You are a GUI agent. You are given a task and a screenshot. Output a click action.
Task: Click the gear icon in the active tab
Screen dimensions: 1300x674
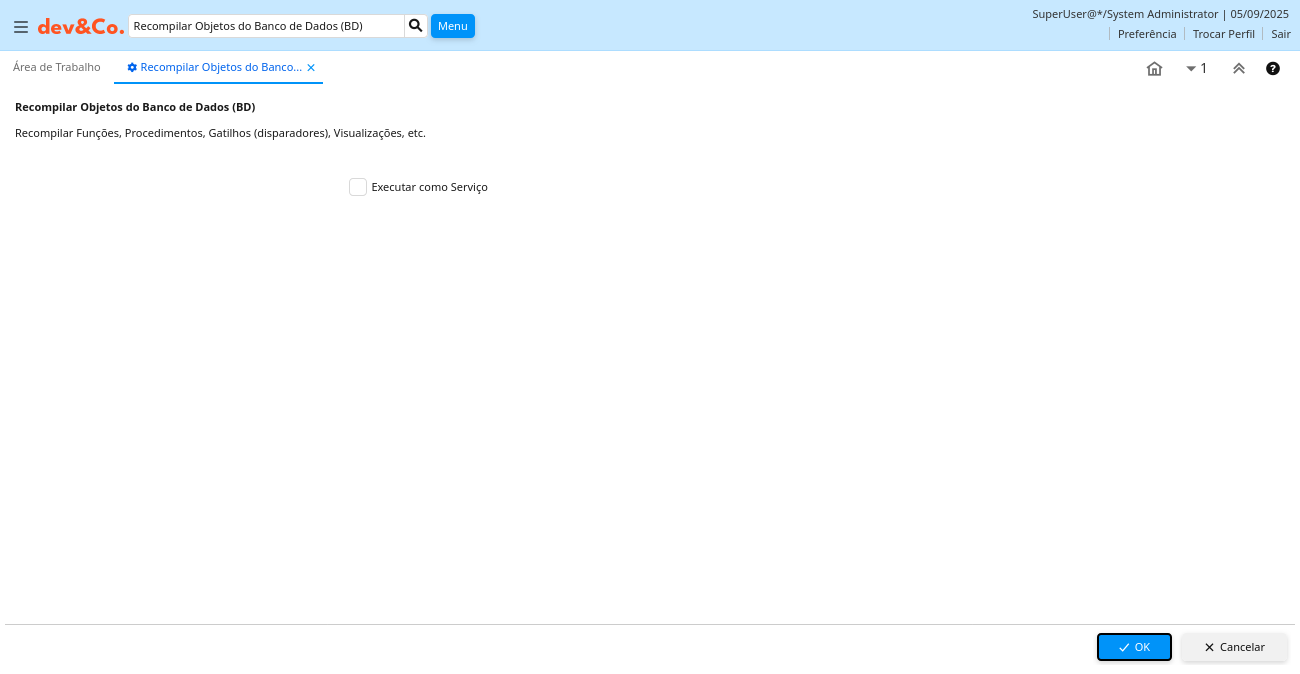[x=132, y=68]
